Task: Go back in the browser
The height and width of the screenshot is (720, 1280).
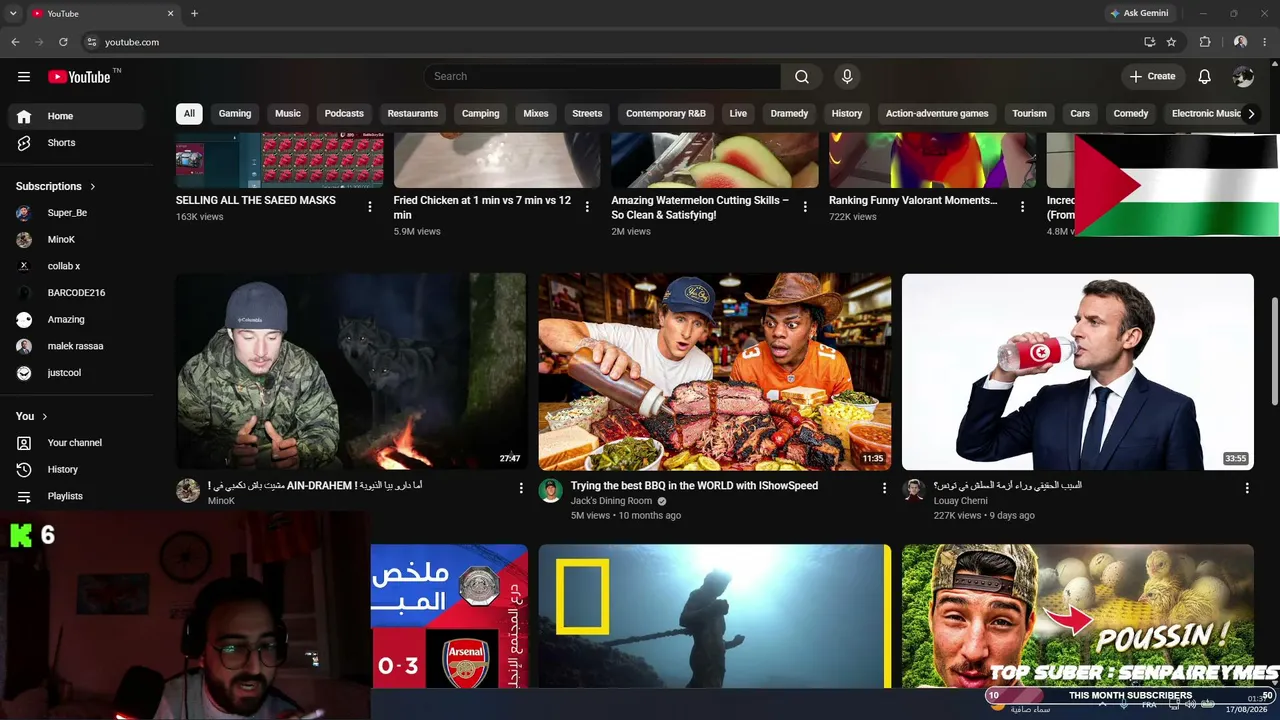Action: coord(15,42)
